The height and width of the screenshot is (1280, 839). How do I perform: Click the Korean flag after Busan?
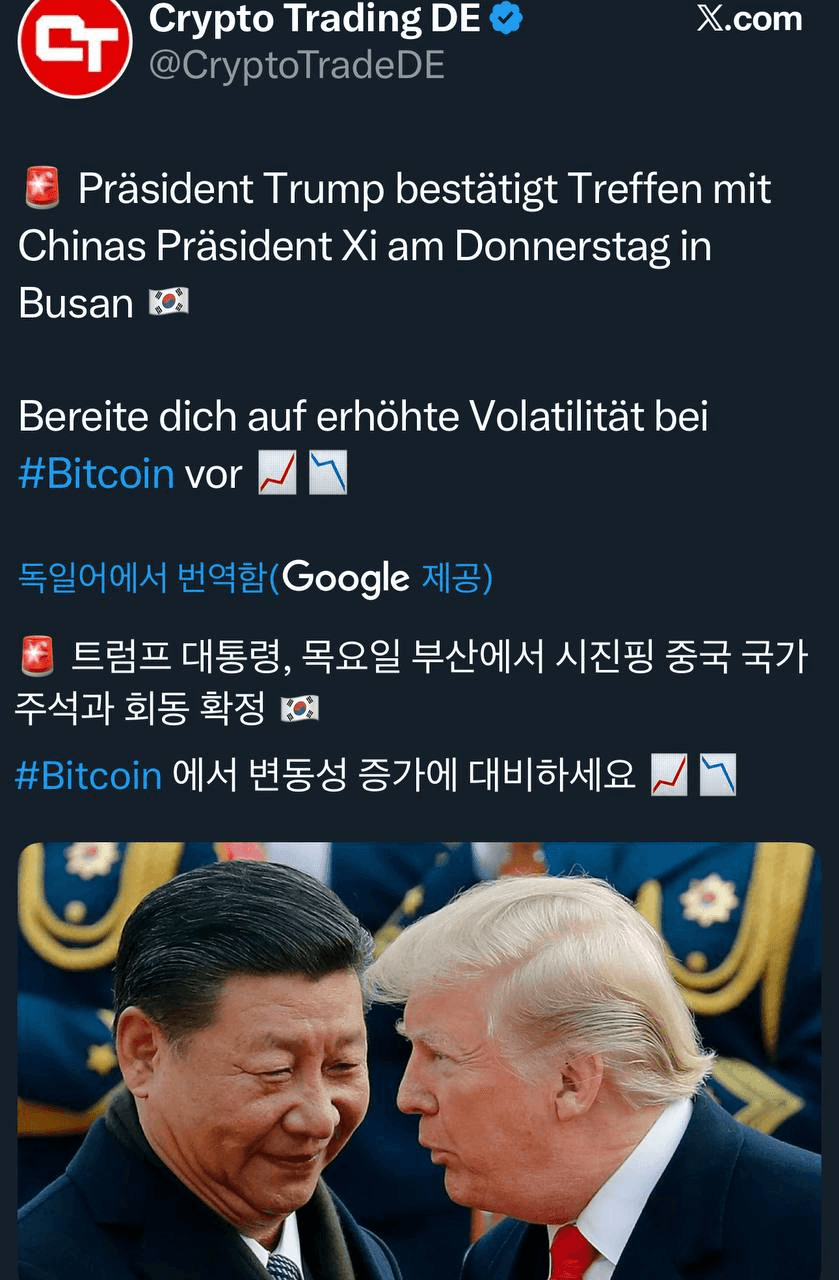[x=167, y=302]
